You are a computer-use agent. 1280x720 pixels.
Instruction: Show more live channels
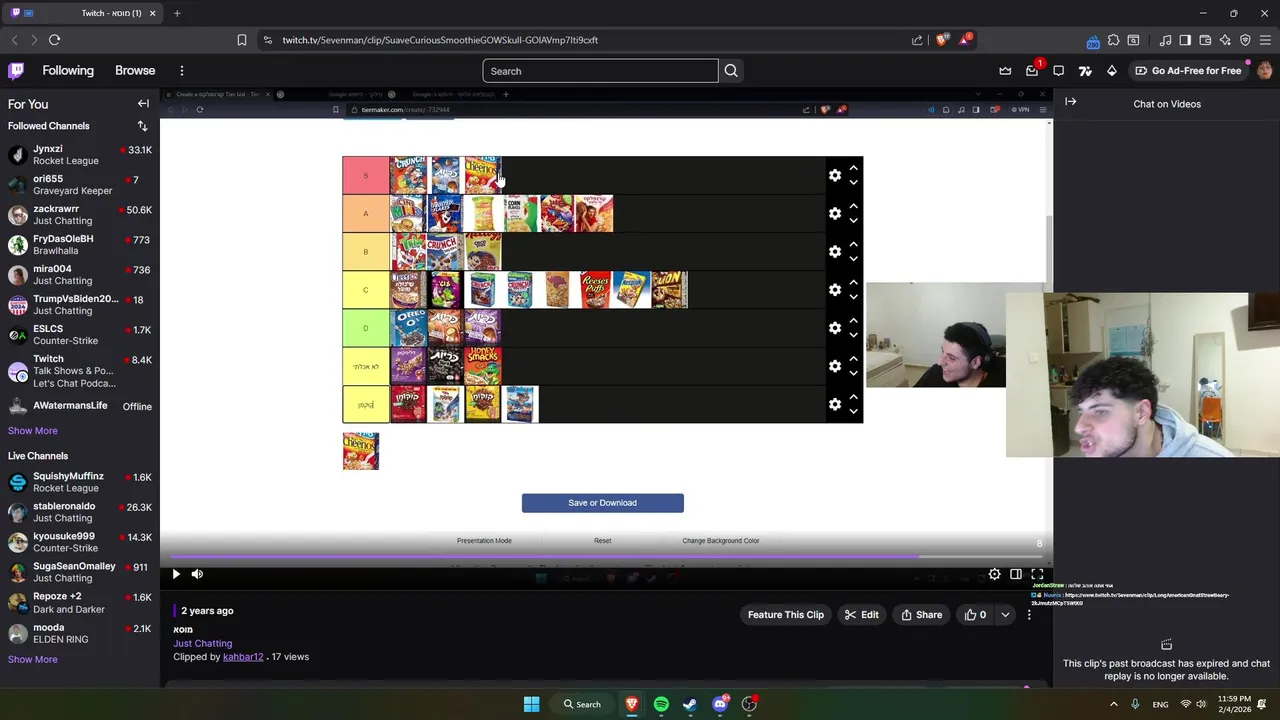pyautogui.click(x=33, y=660)
